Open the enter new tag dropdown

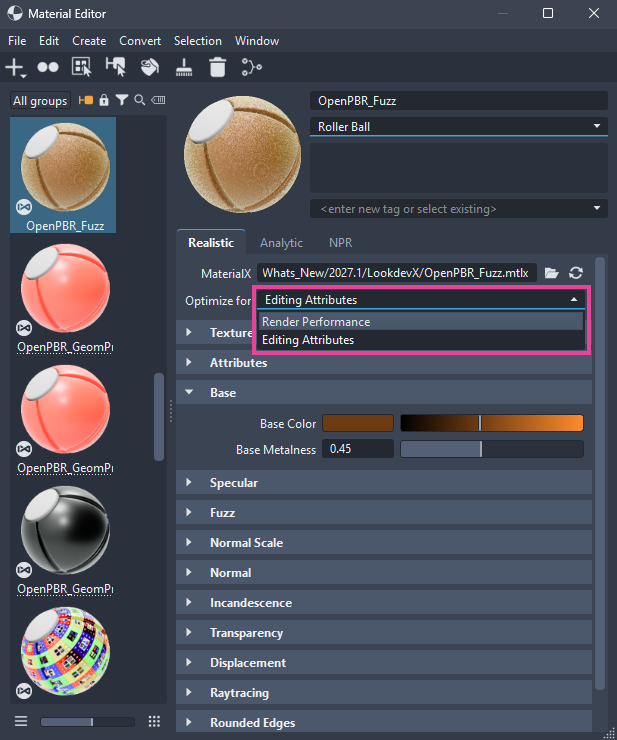pos(458,209)
